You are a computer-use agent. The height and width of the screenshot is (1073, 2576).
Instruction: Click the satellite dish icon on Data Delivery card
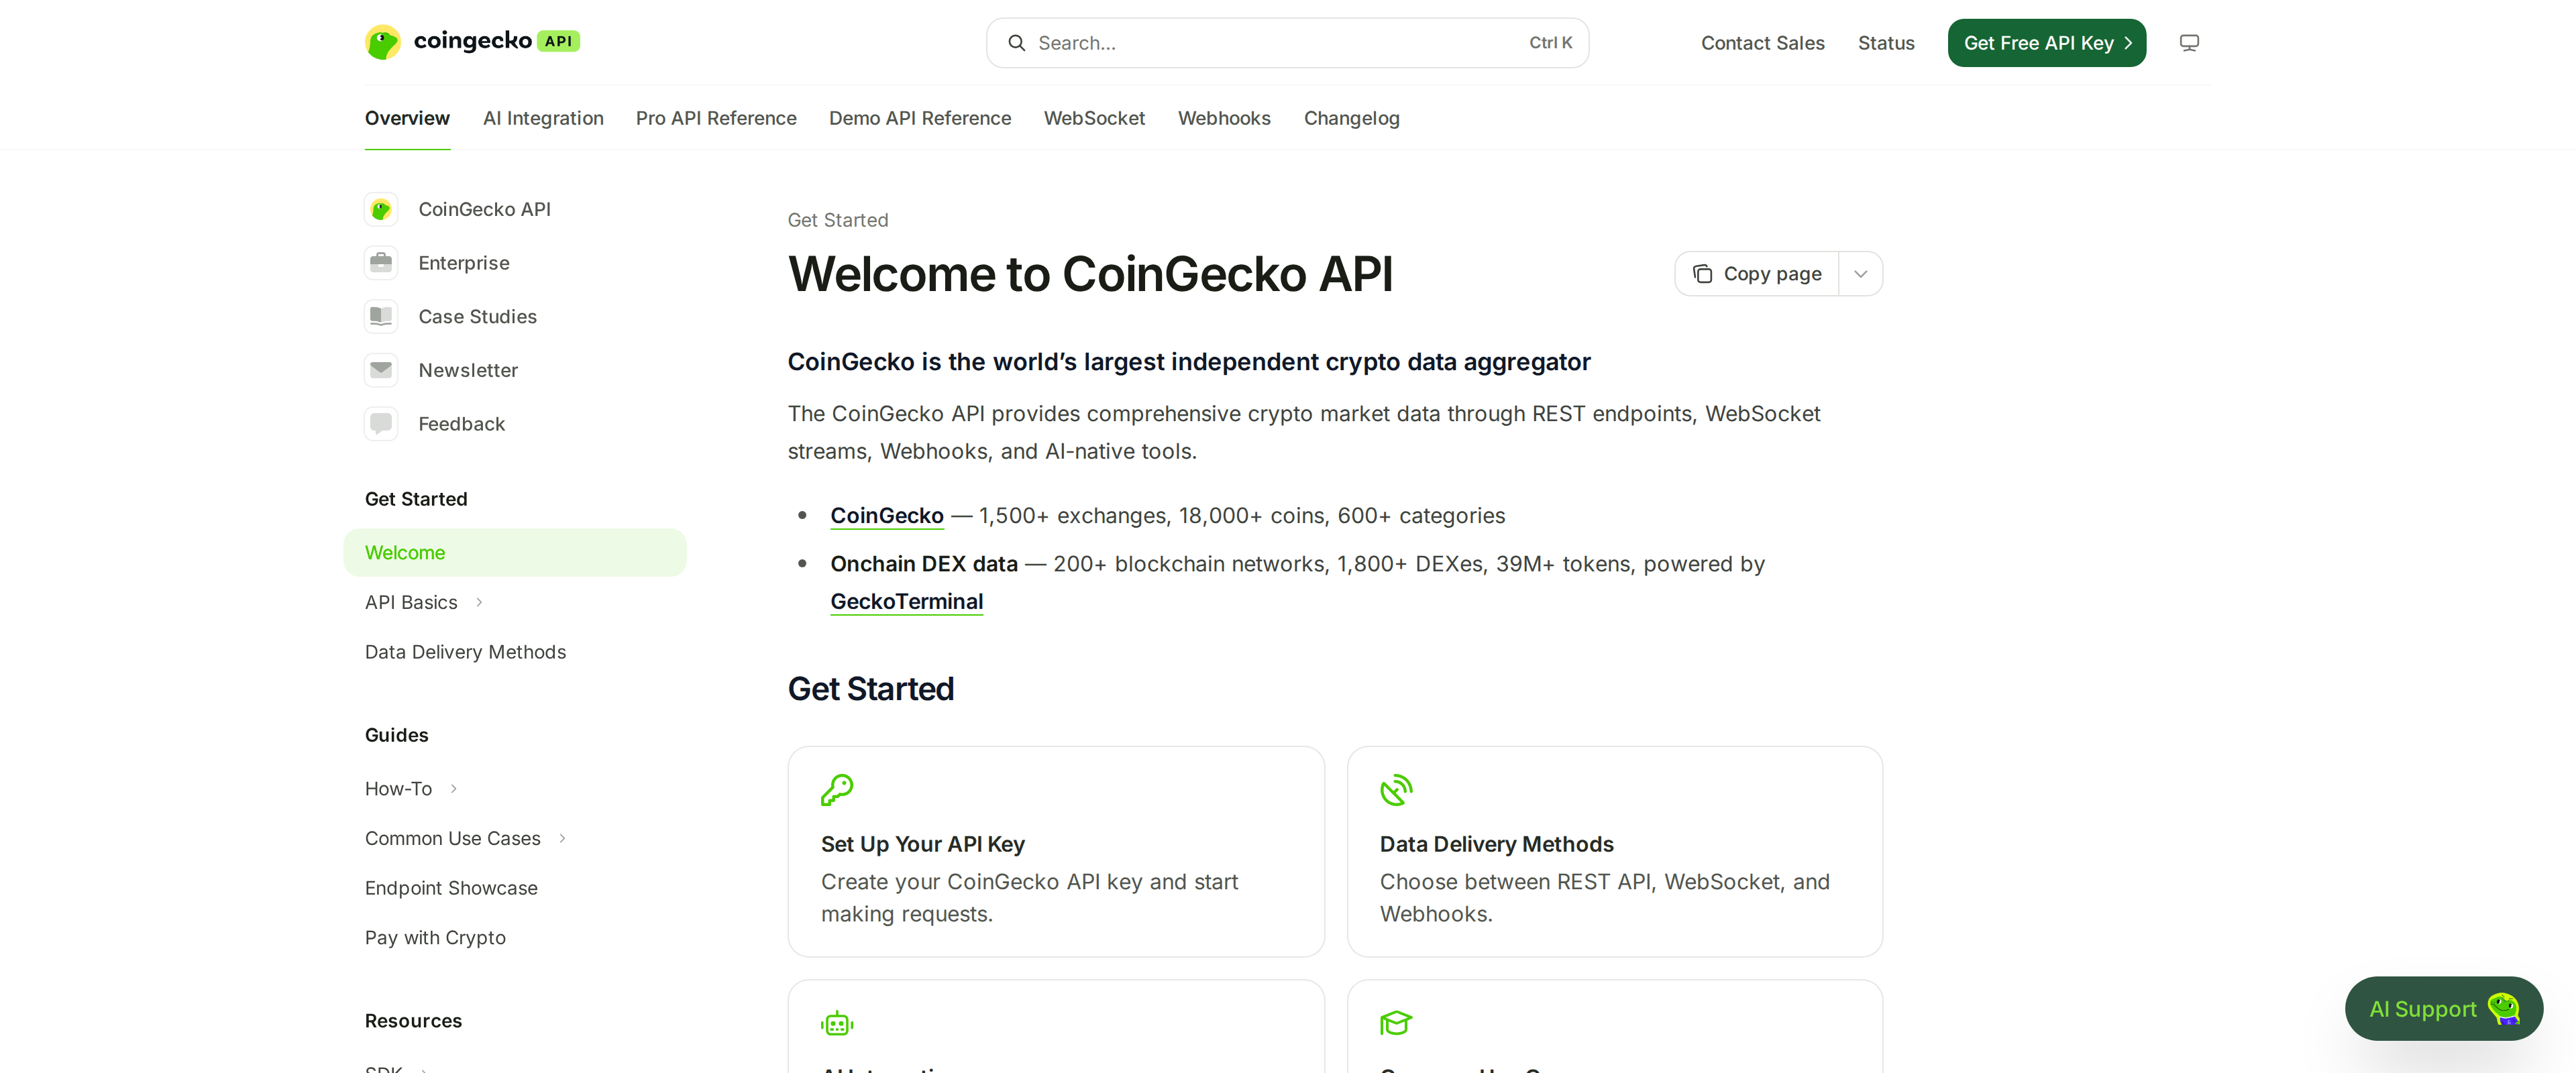tap(1396, 790)
